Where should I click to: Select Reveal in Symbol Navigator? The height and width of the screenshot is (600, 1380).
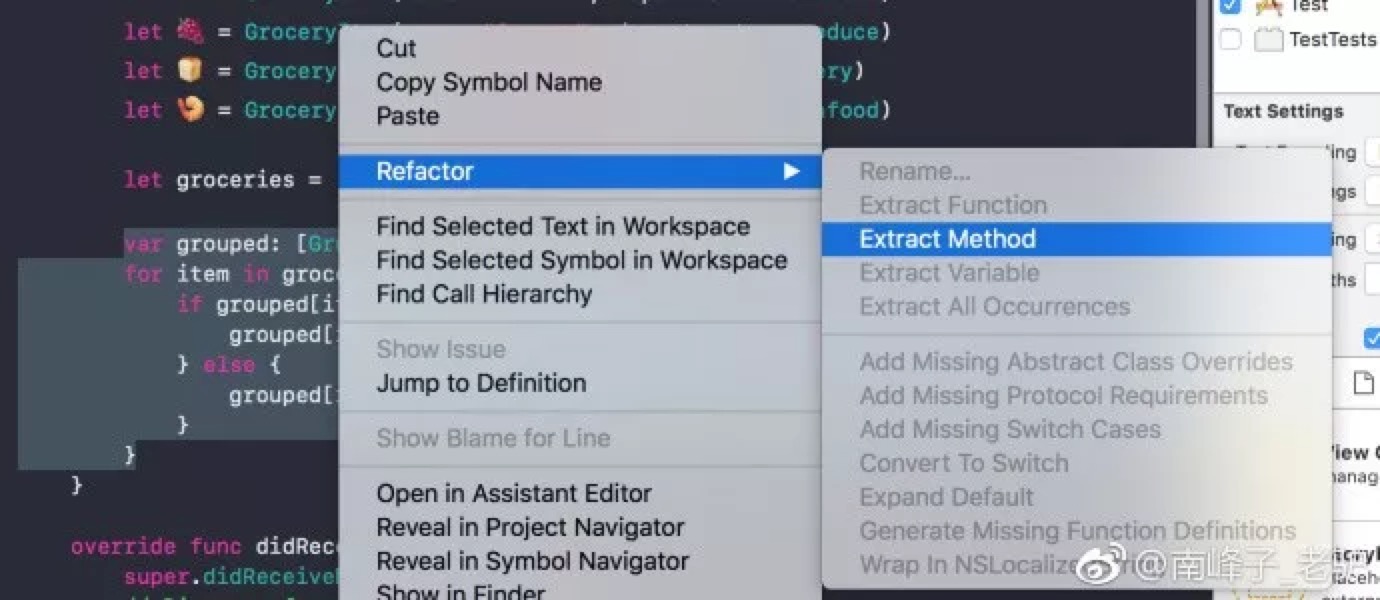tap(532, 562)
